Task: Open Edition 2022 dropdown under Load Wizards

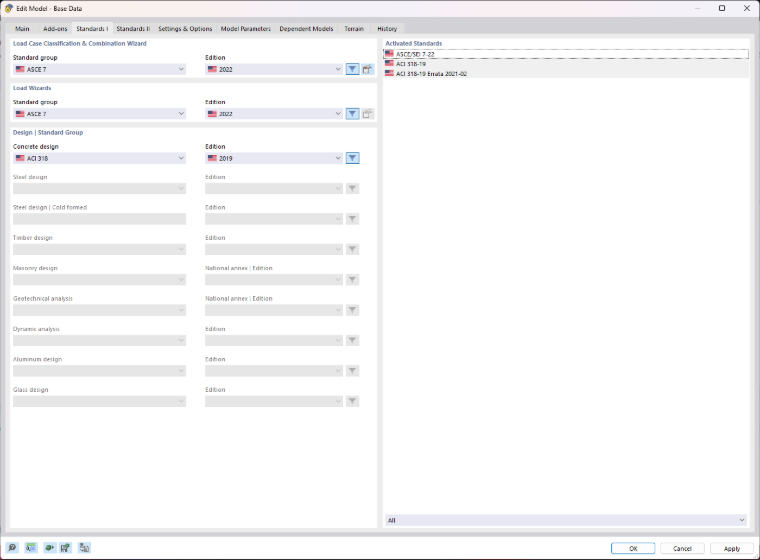Action: point(274,114)
